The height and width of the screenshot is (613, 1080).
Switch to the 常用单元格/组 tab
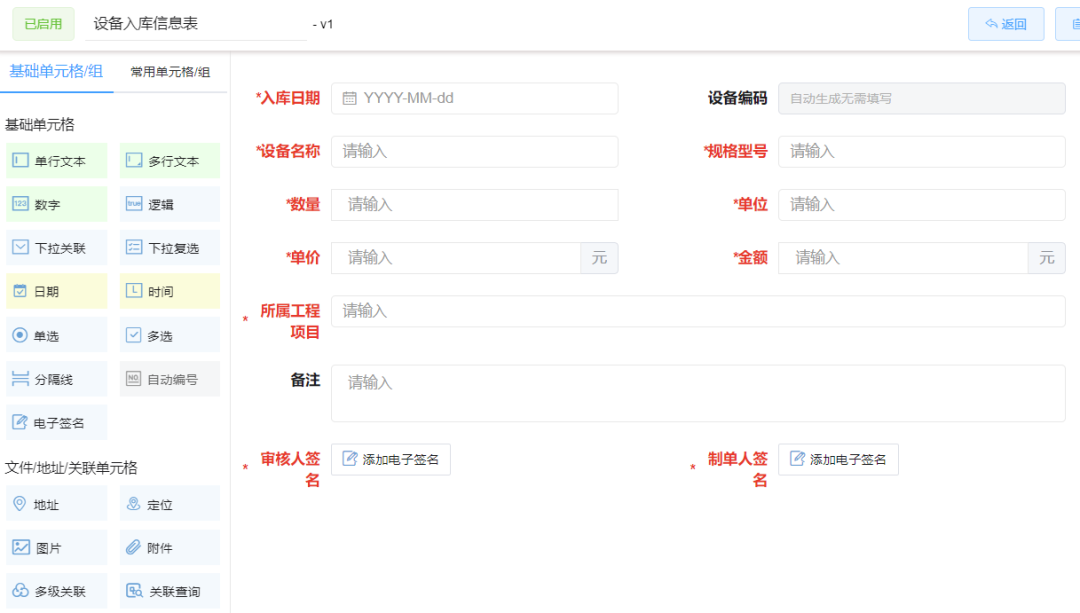(170, 72)
